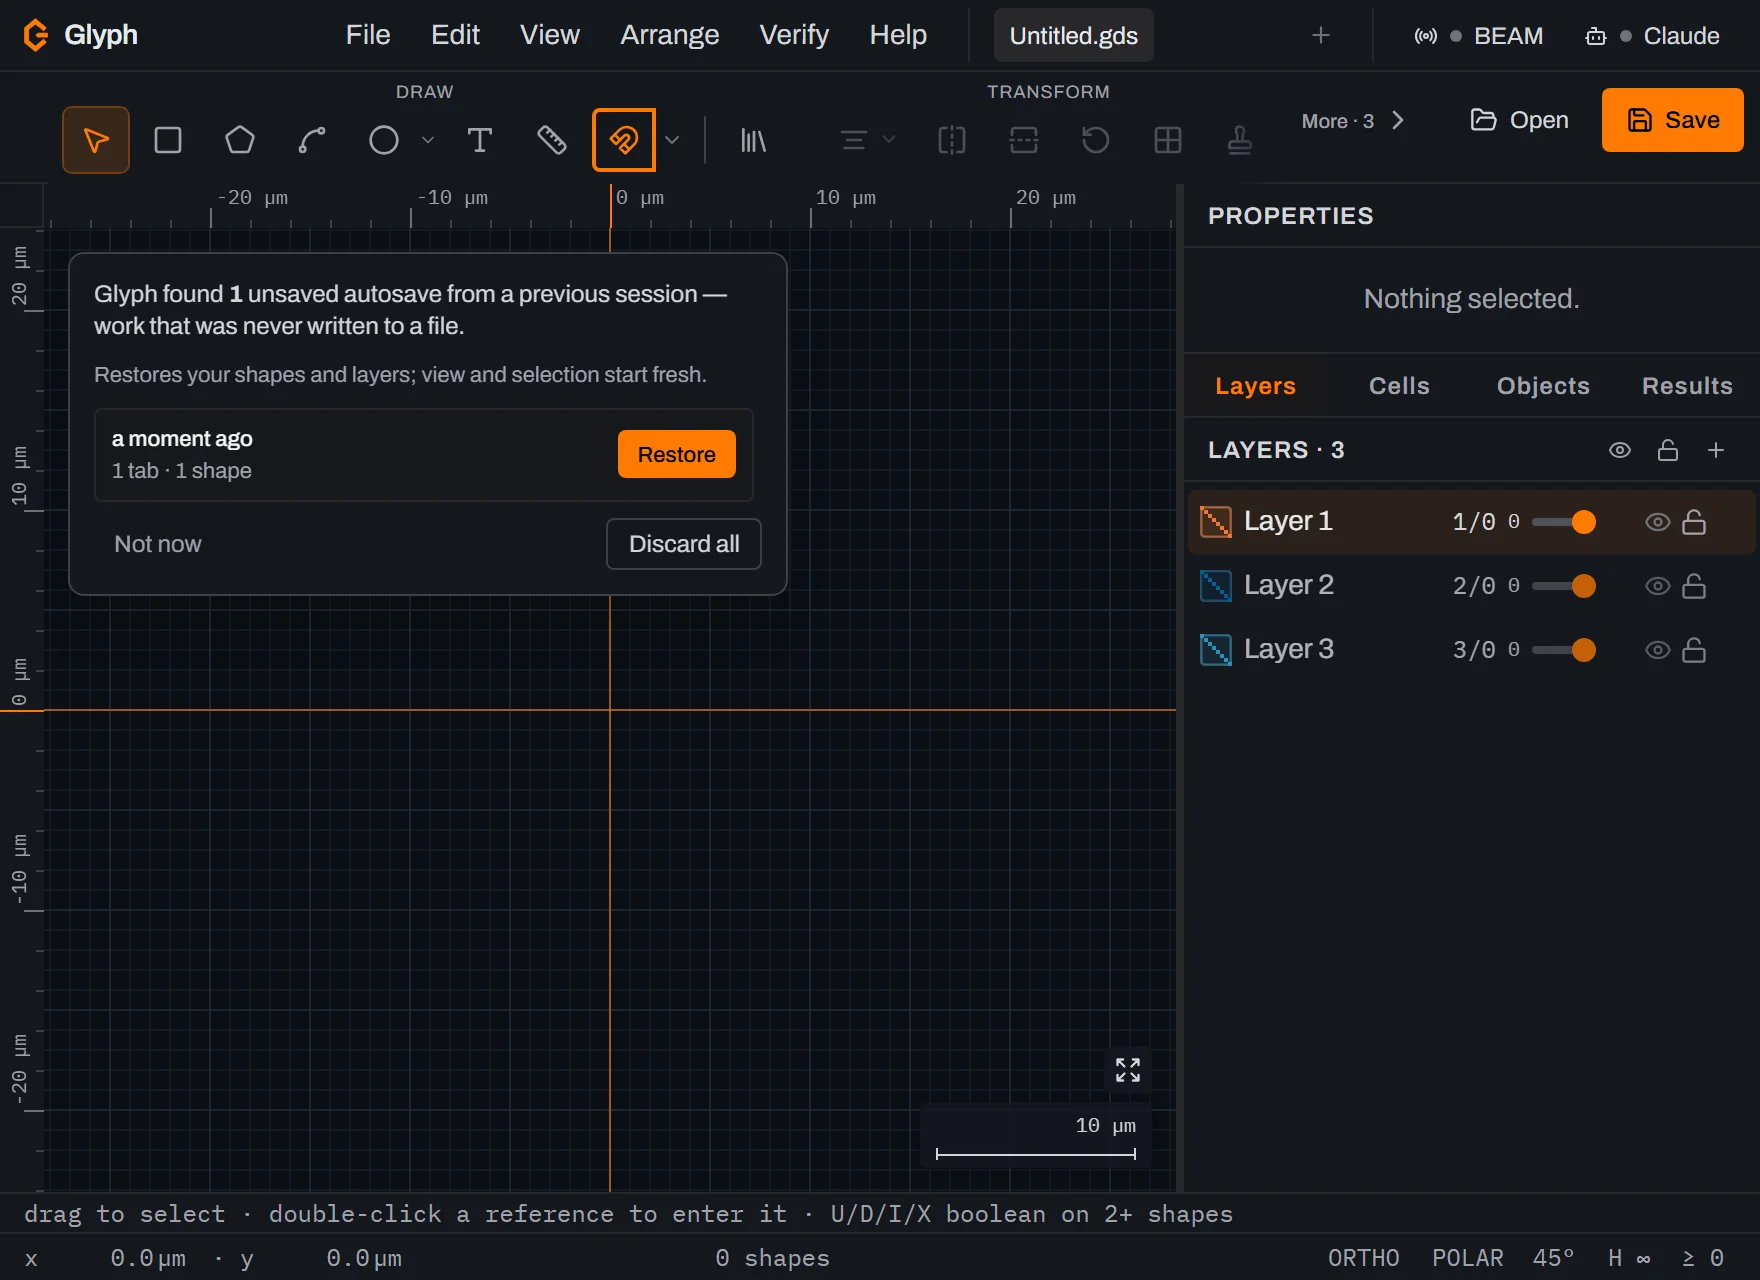Open the Verify menu
The height and width of the screenshot is (1280, 1760).
tap(794, 35)
